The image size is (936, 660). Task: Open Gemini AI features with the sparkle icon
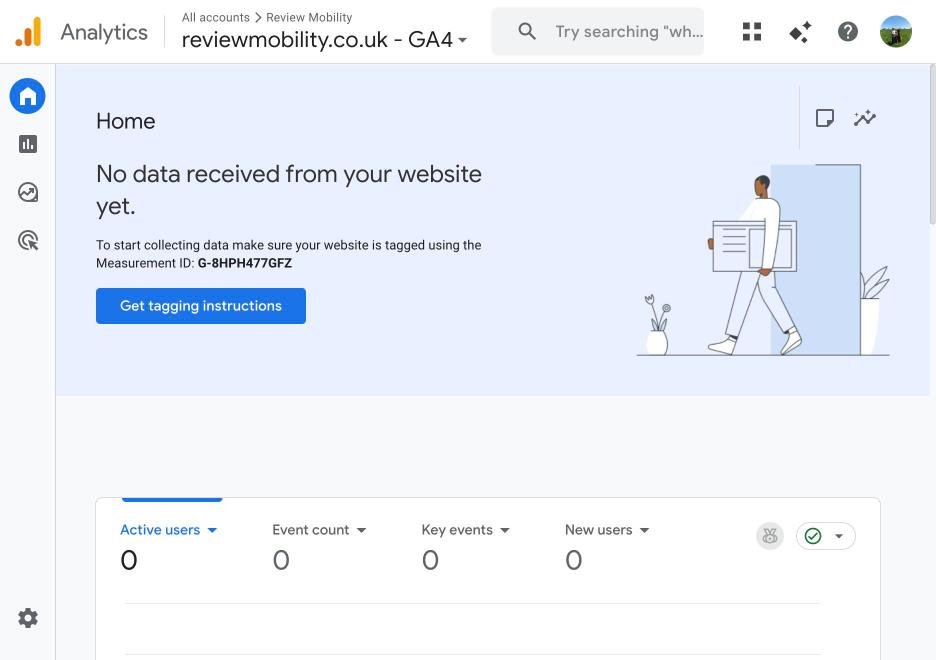[x=799, y=31]
